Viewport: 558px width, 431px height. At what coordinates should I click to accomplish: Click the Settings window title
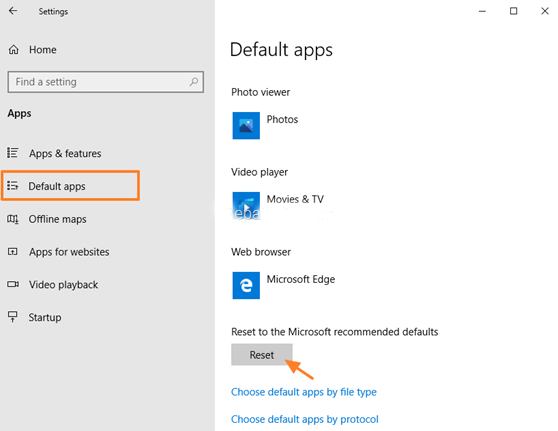coord(53,12)
